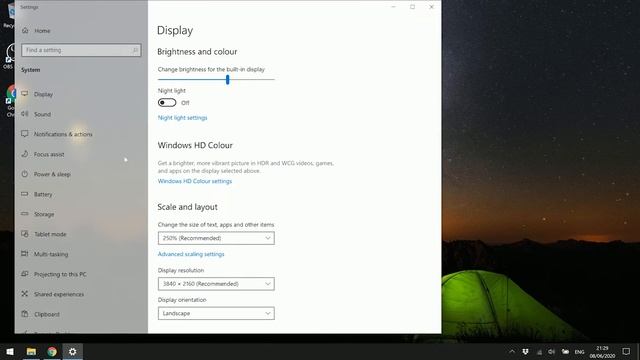Click the Display monitor icon in sidebar
The image size is (640, 360).
(x=25, y=93)
